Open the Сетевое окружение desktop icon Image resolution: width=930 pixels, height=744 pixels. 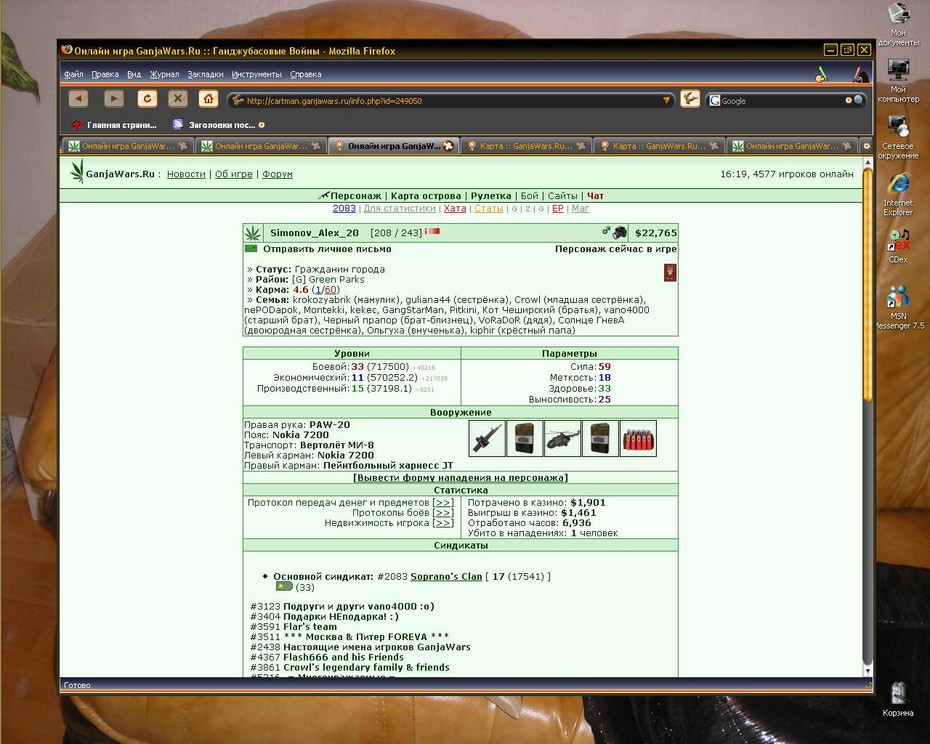pos(898,138)
